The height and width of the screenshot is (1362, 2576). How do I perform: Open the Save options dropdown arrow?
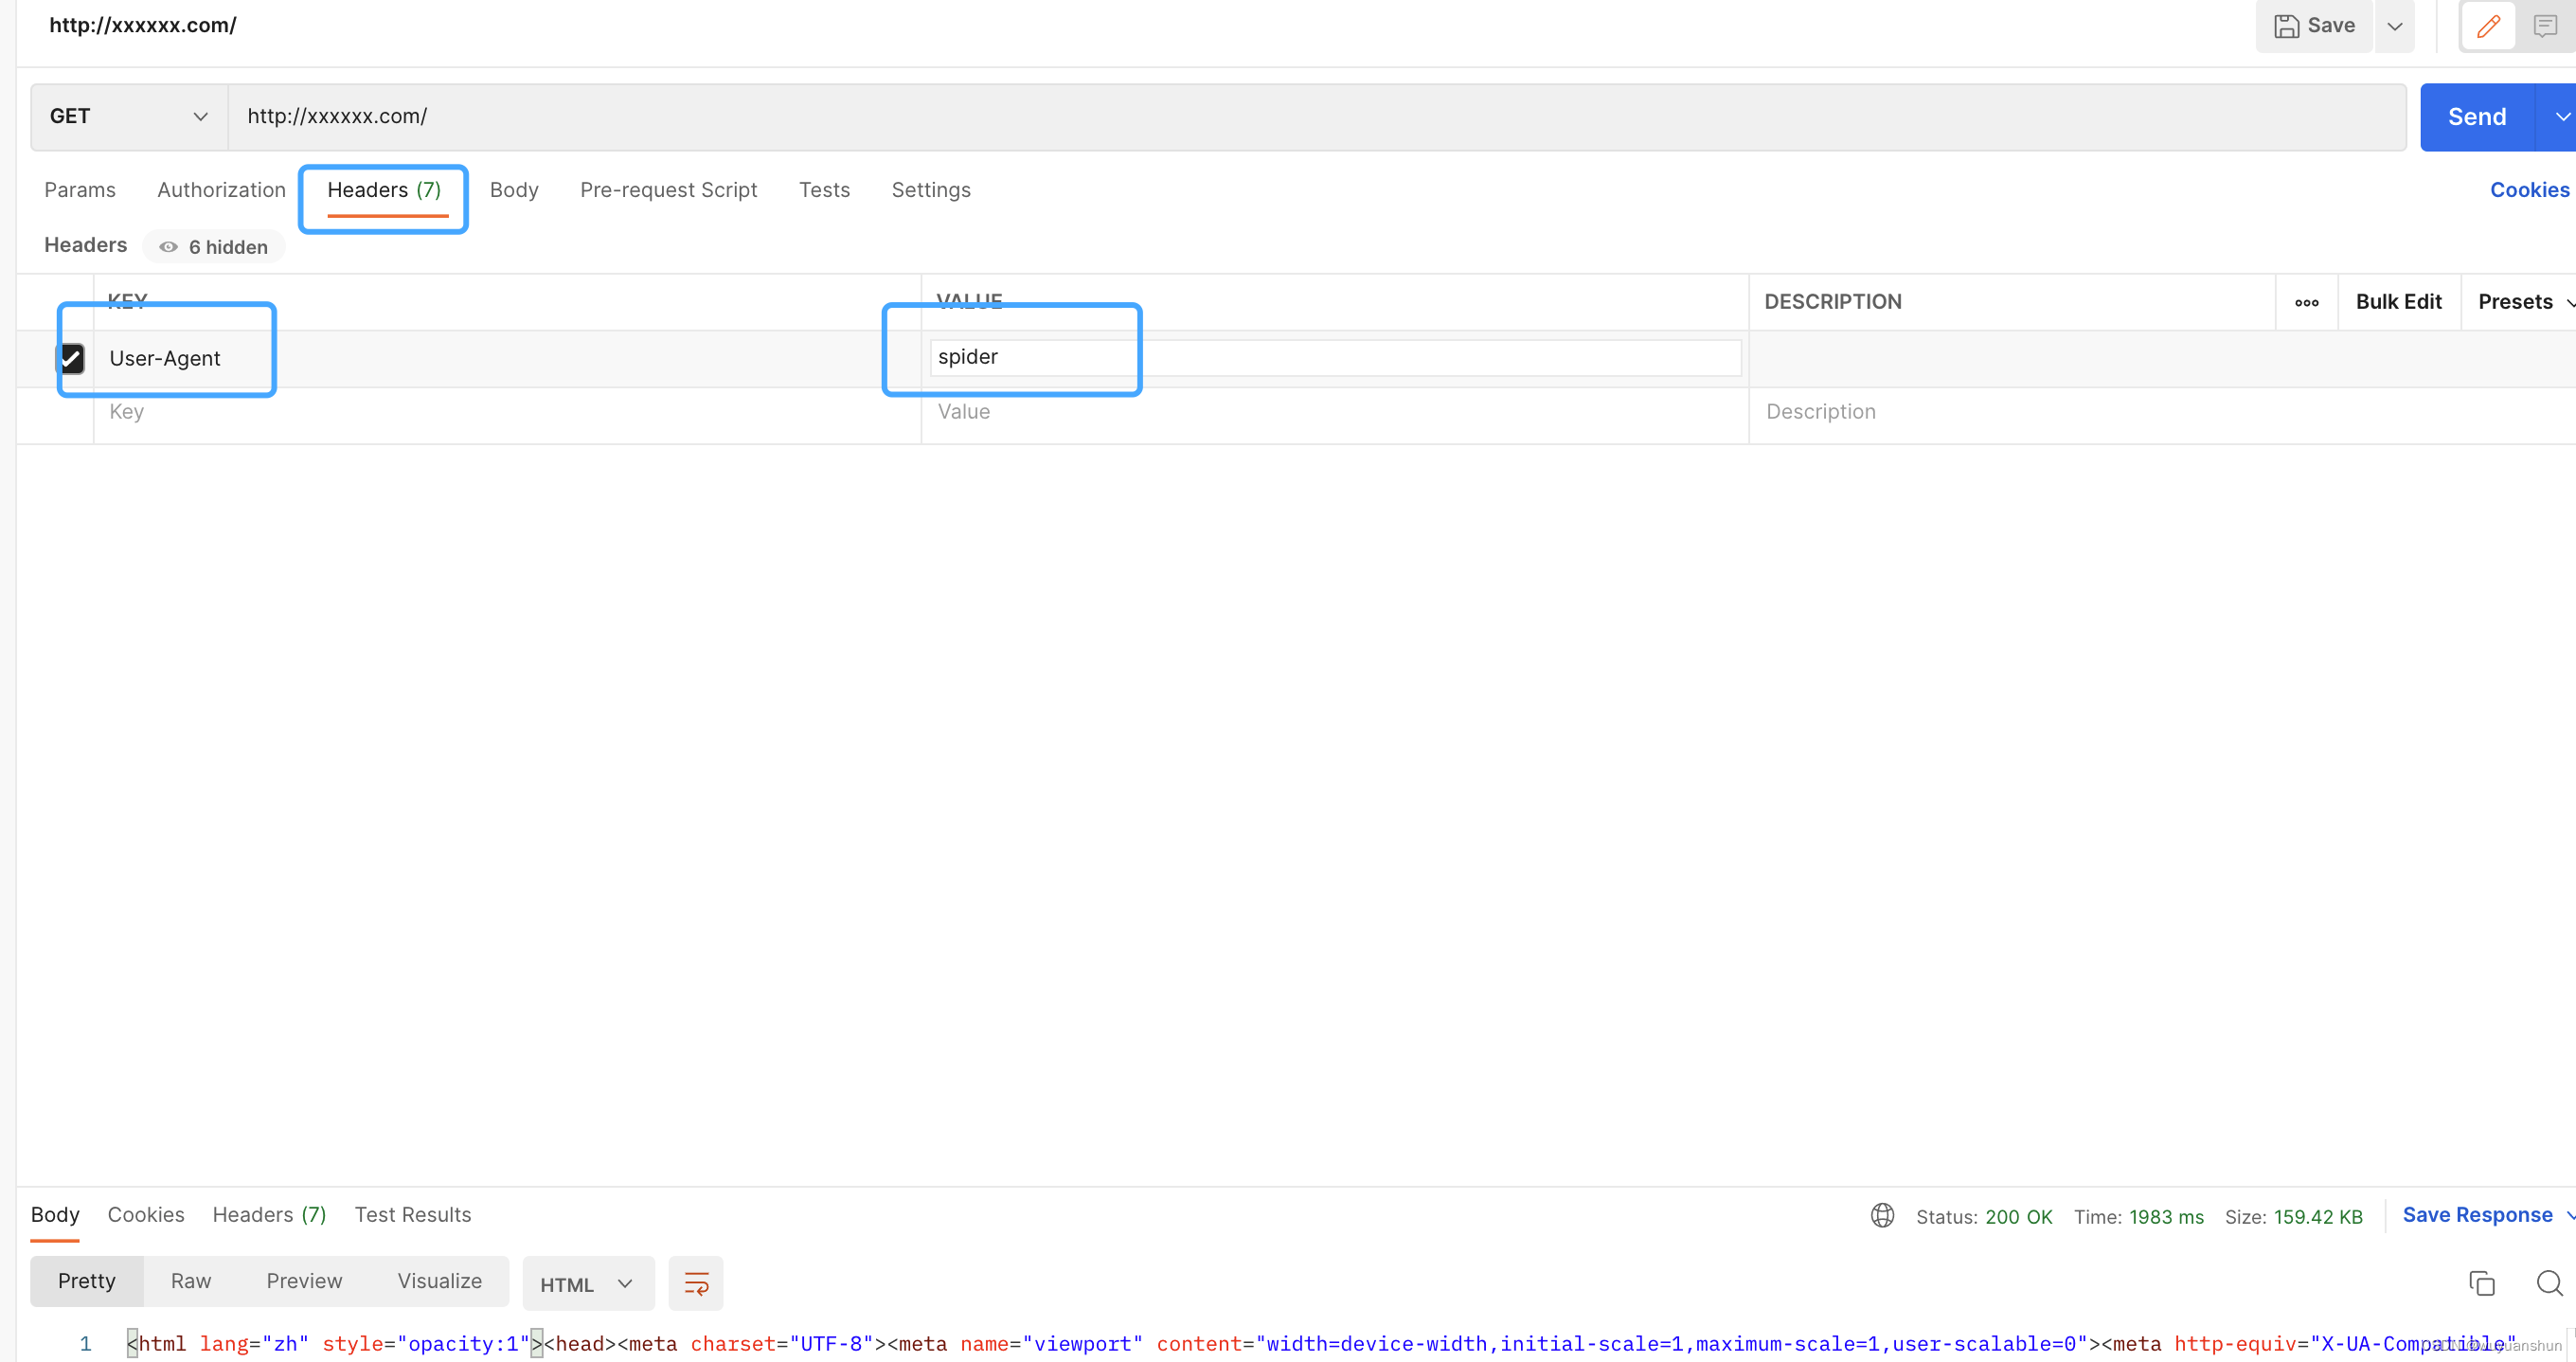click(2395, 26)
